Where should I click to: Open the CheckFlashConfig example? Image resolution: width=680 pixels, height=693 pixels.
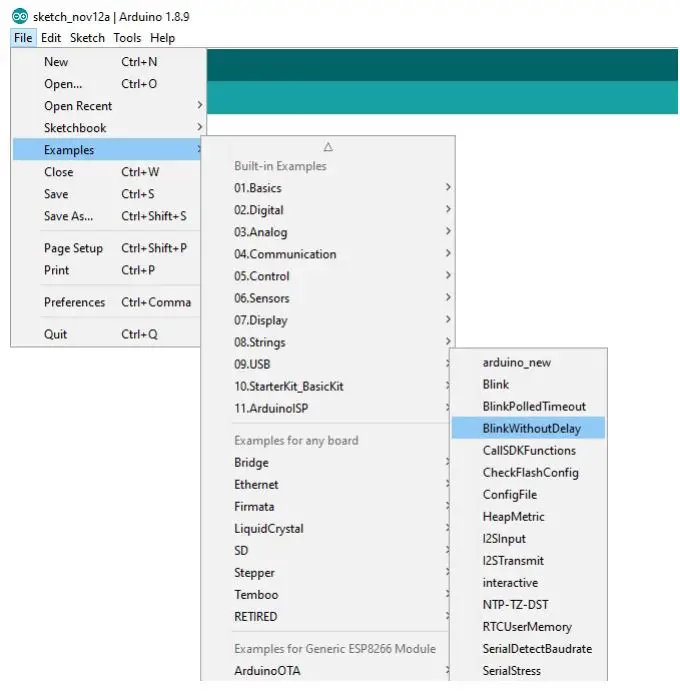tap(528, 473)
